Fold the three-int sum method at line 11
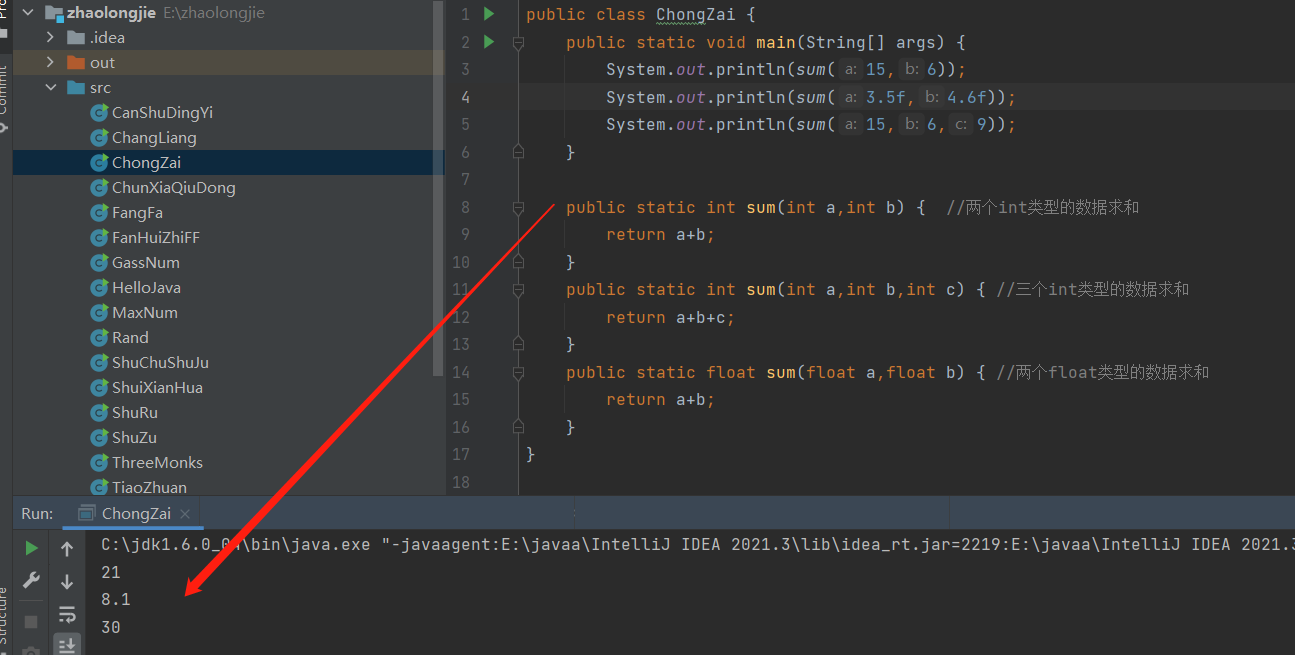The width and height of the screenshot is (1295, 655). (518, 290)
